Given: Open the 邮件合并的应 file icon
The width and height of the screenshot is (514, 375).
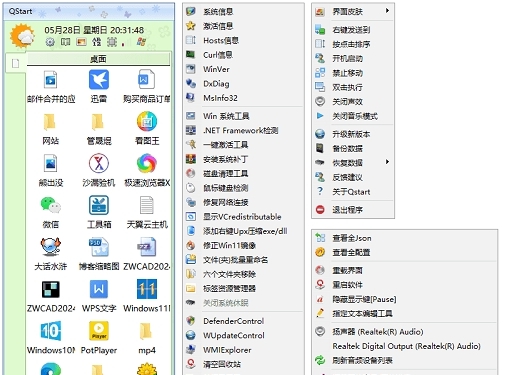Looking at the screenshot, I should coord(51,80).
